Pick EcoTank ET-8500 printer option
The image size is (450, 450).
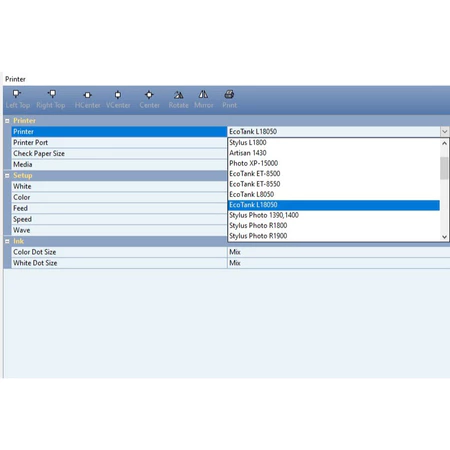334,174
